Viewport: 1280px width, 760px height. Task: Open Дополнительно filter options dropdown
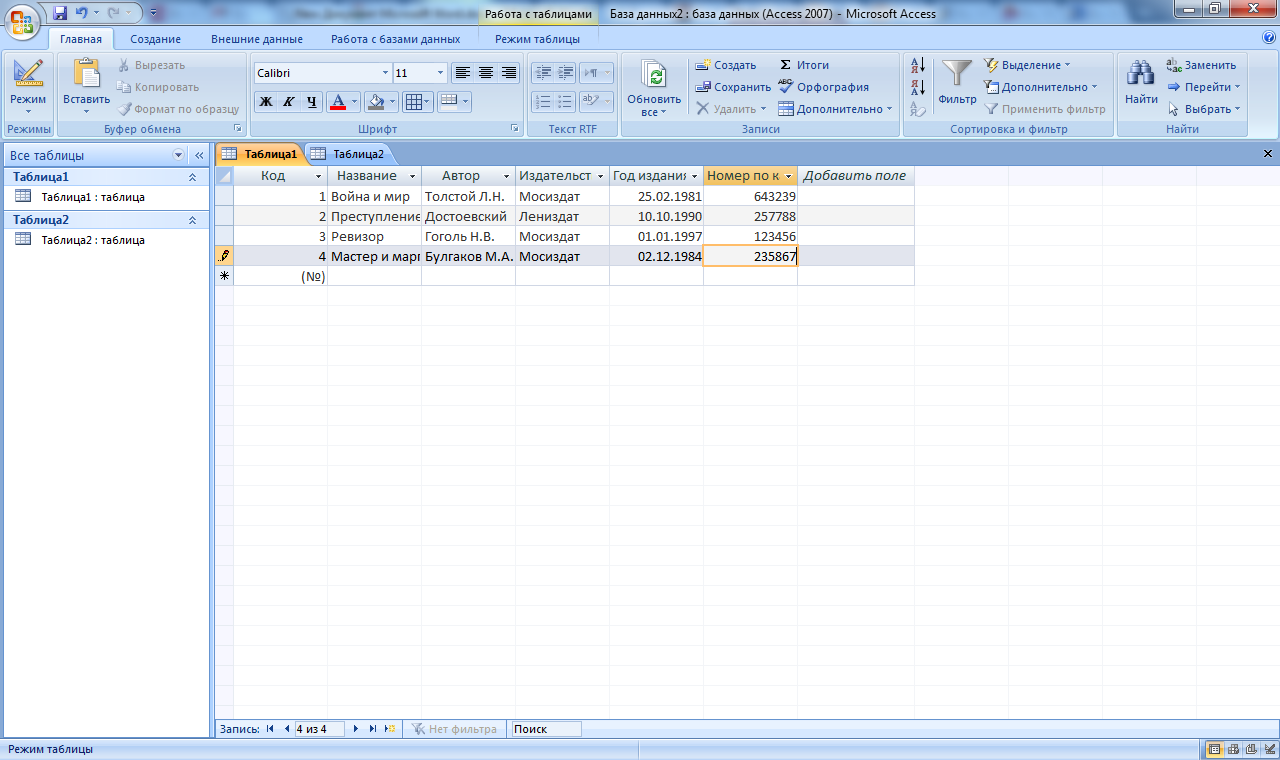[x=1041, y=87]
